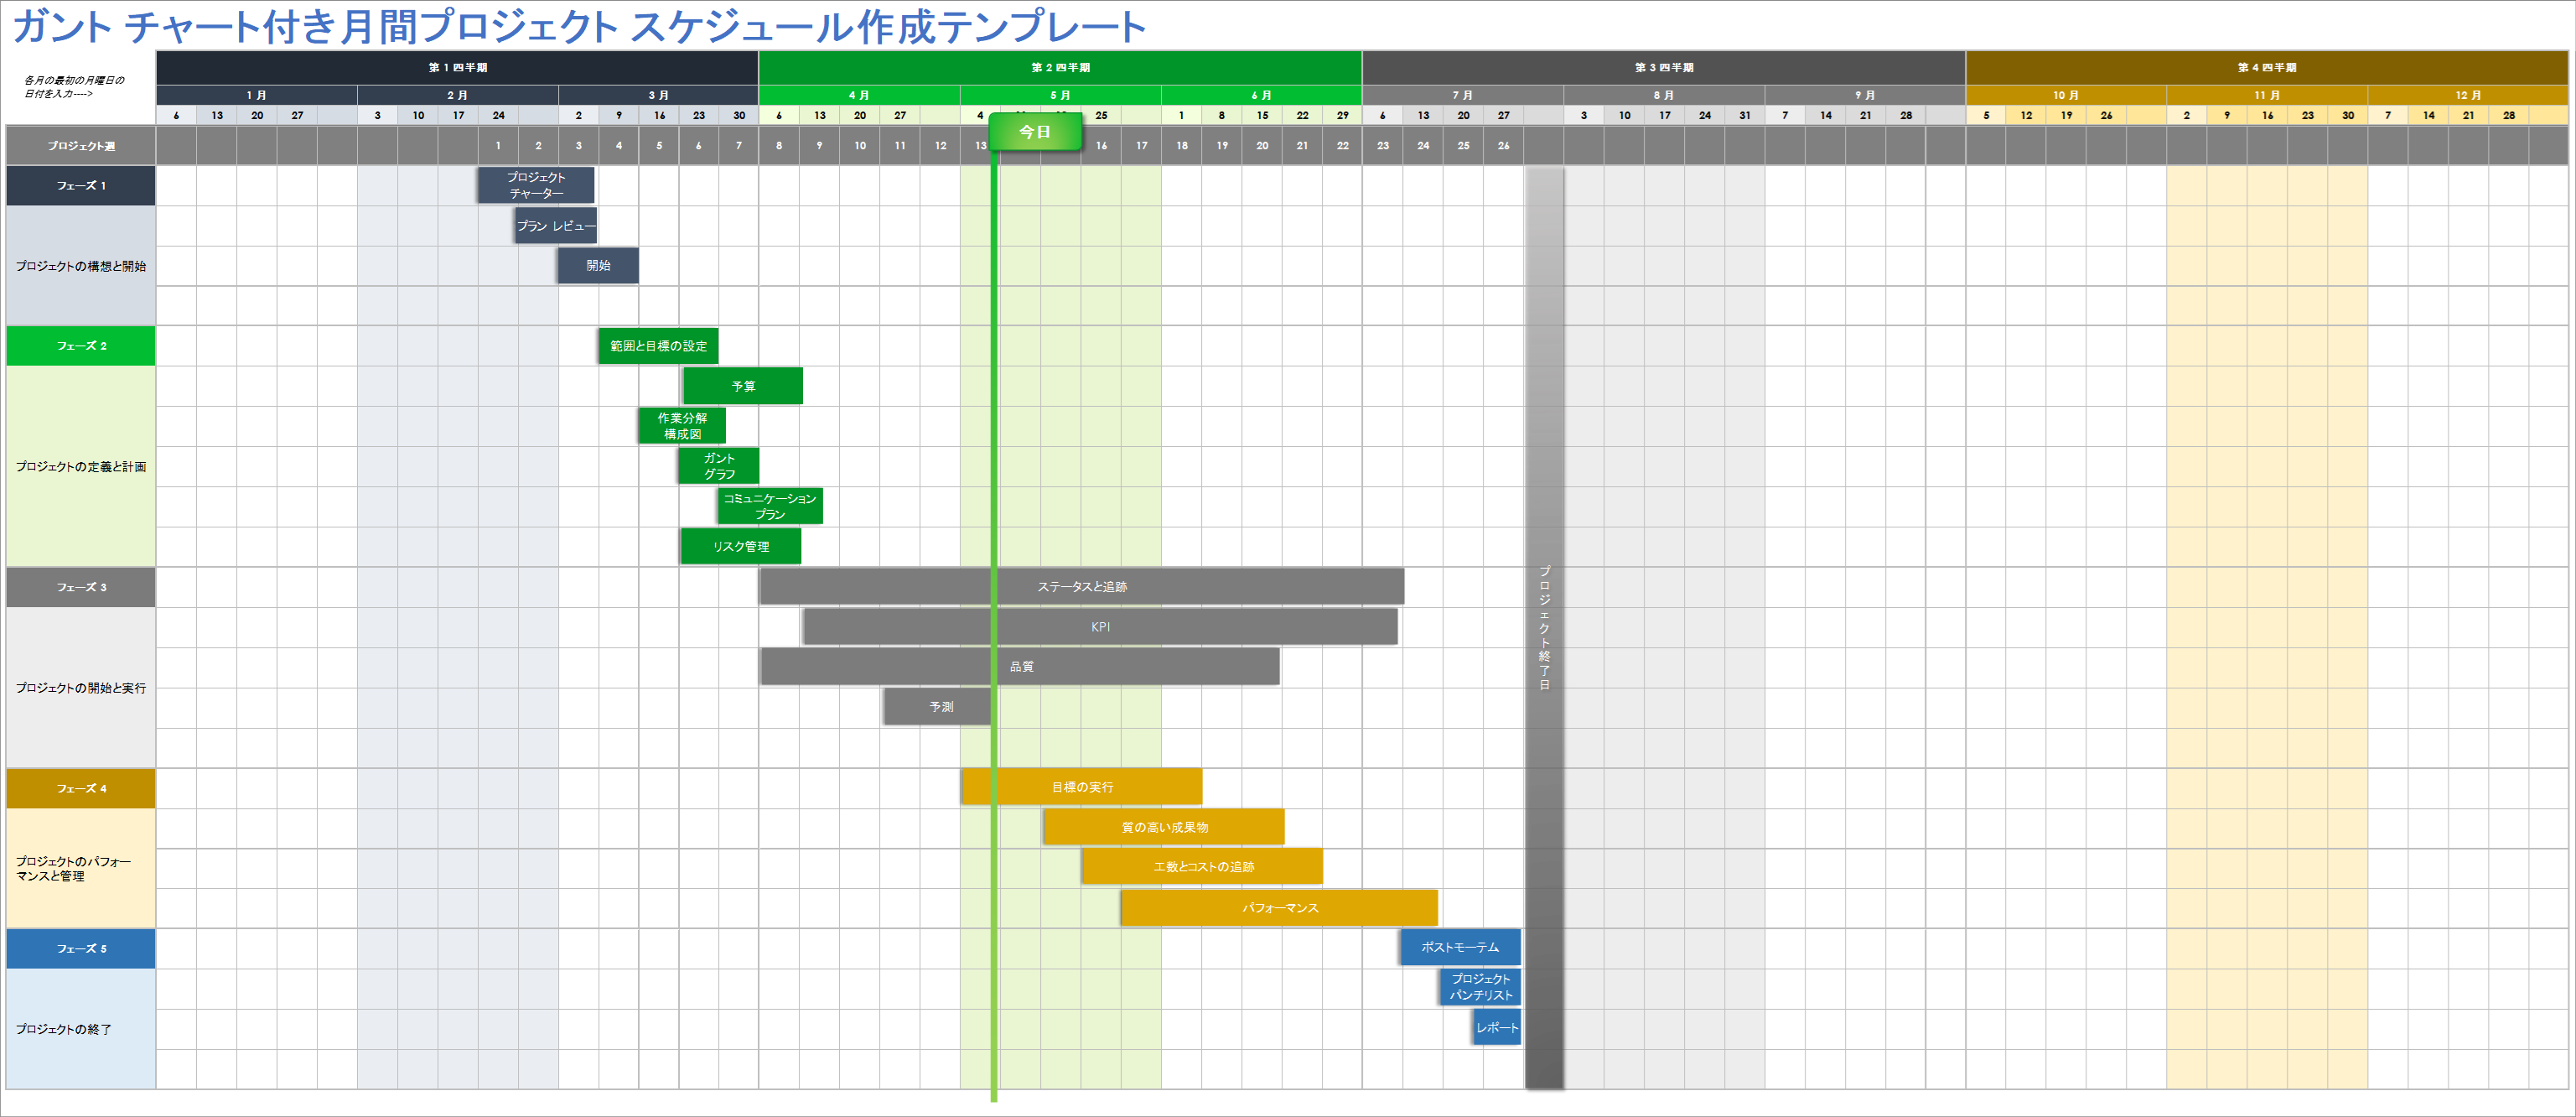Select the プロジェクト チャーター task bar
Screen dimensions: 2576x1117
[536, 185]
